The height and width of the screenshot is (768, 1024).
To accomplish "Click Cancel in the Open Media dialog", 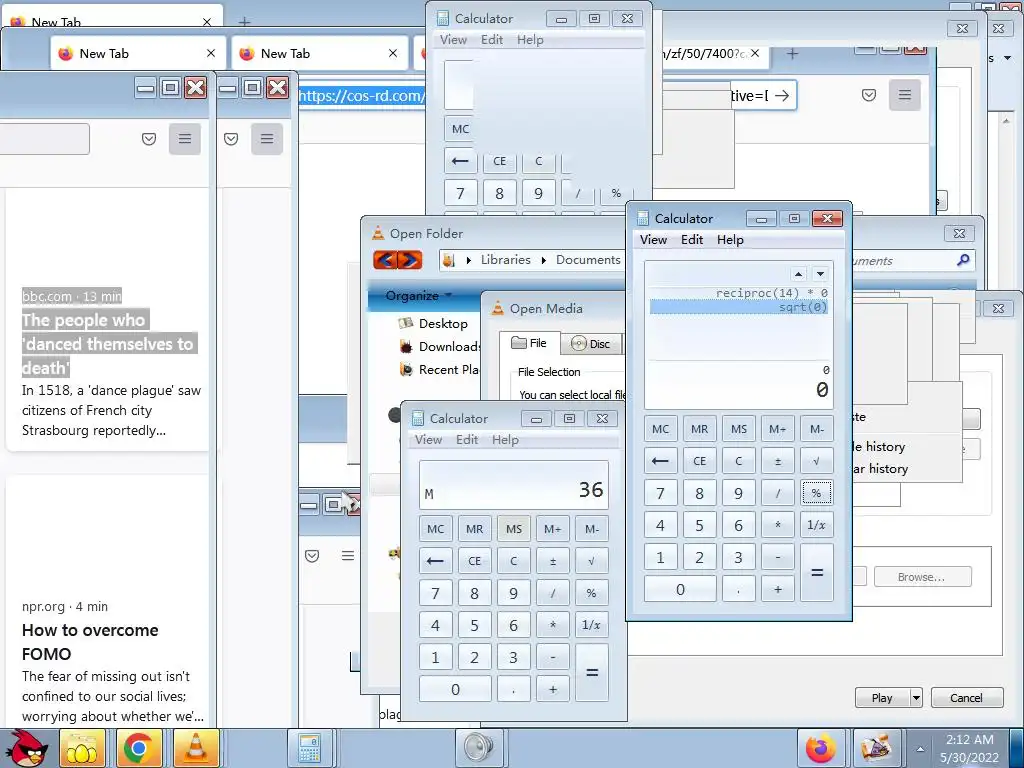I will 966,698.
